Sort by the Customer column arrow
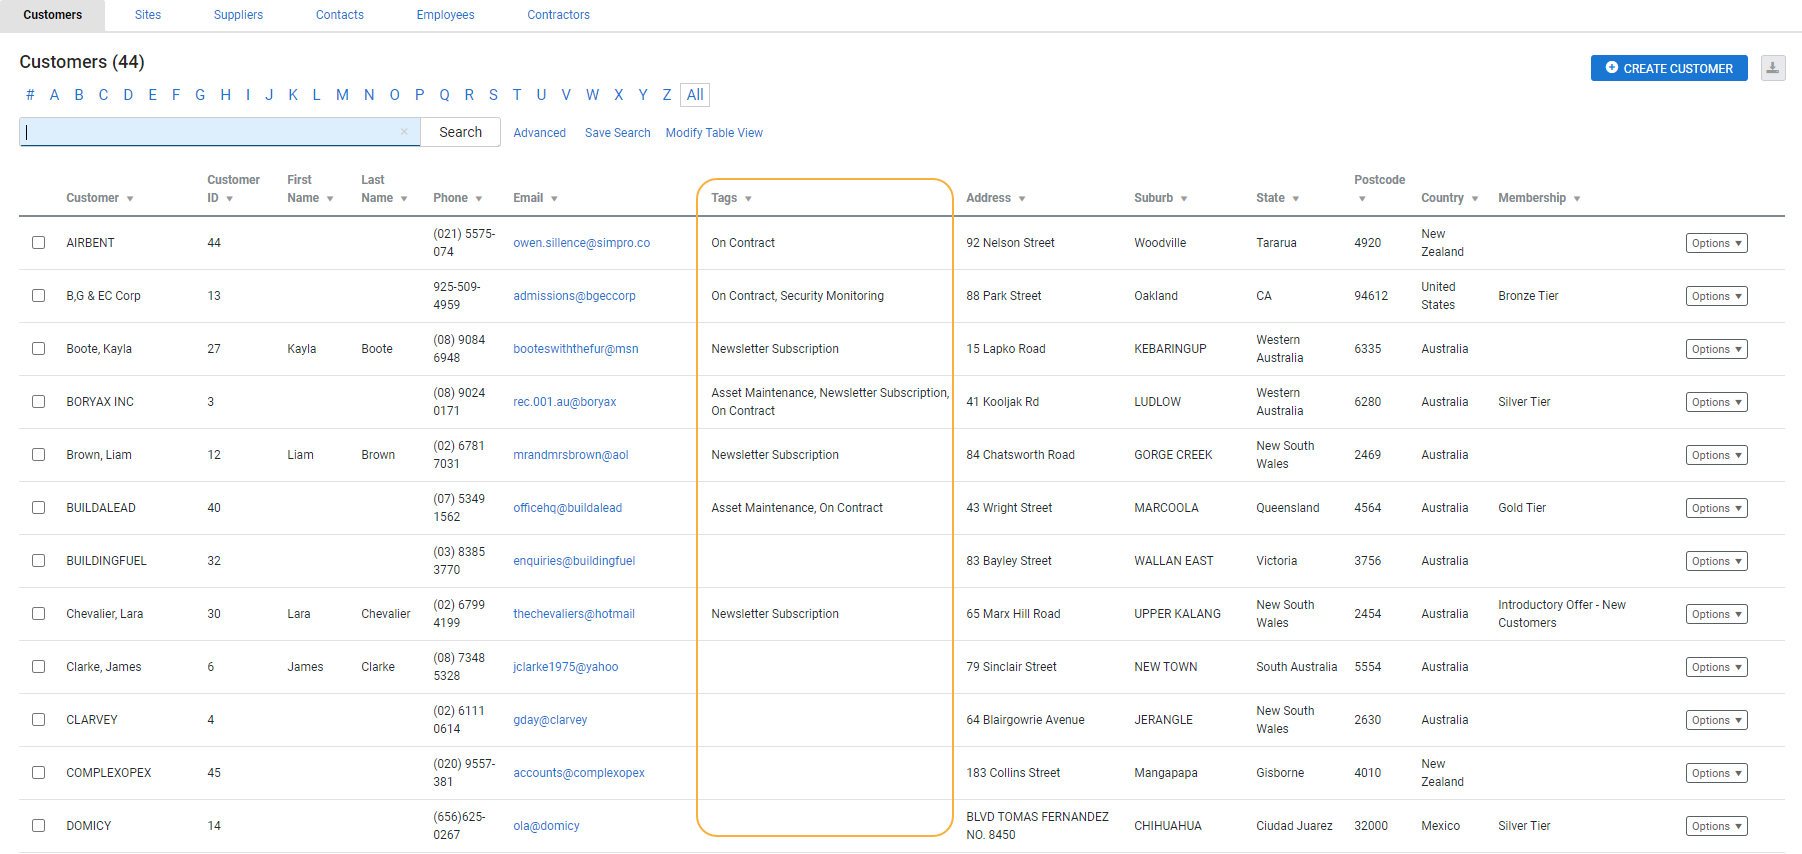The height and width of the screenshot is (854, 1802). (130, 199)
